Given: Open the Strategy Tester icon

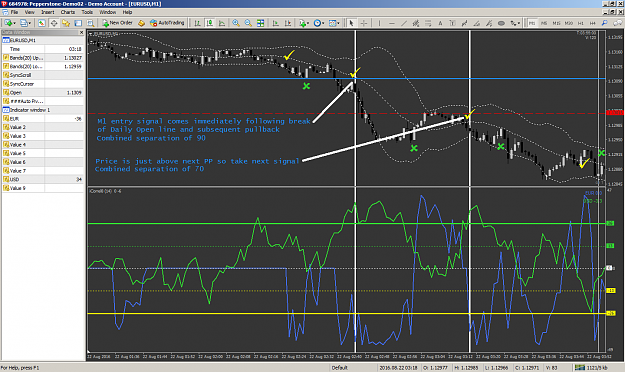Looking at the screenshot, I should [90, 23].
